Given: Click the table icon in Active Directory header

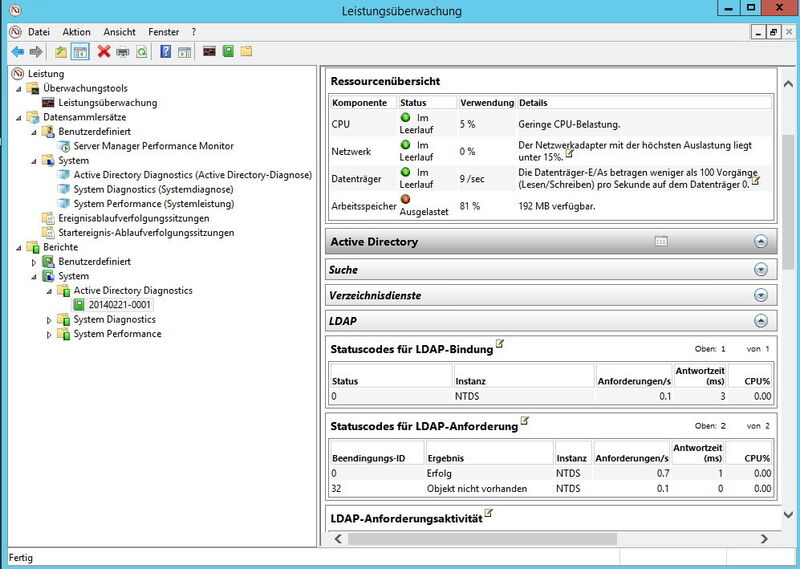Looking at the screenshot, I should 661,241.
